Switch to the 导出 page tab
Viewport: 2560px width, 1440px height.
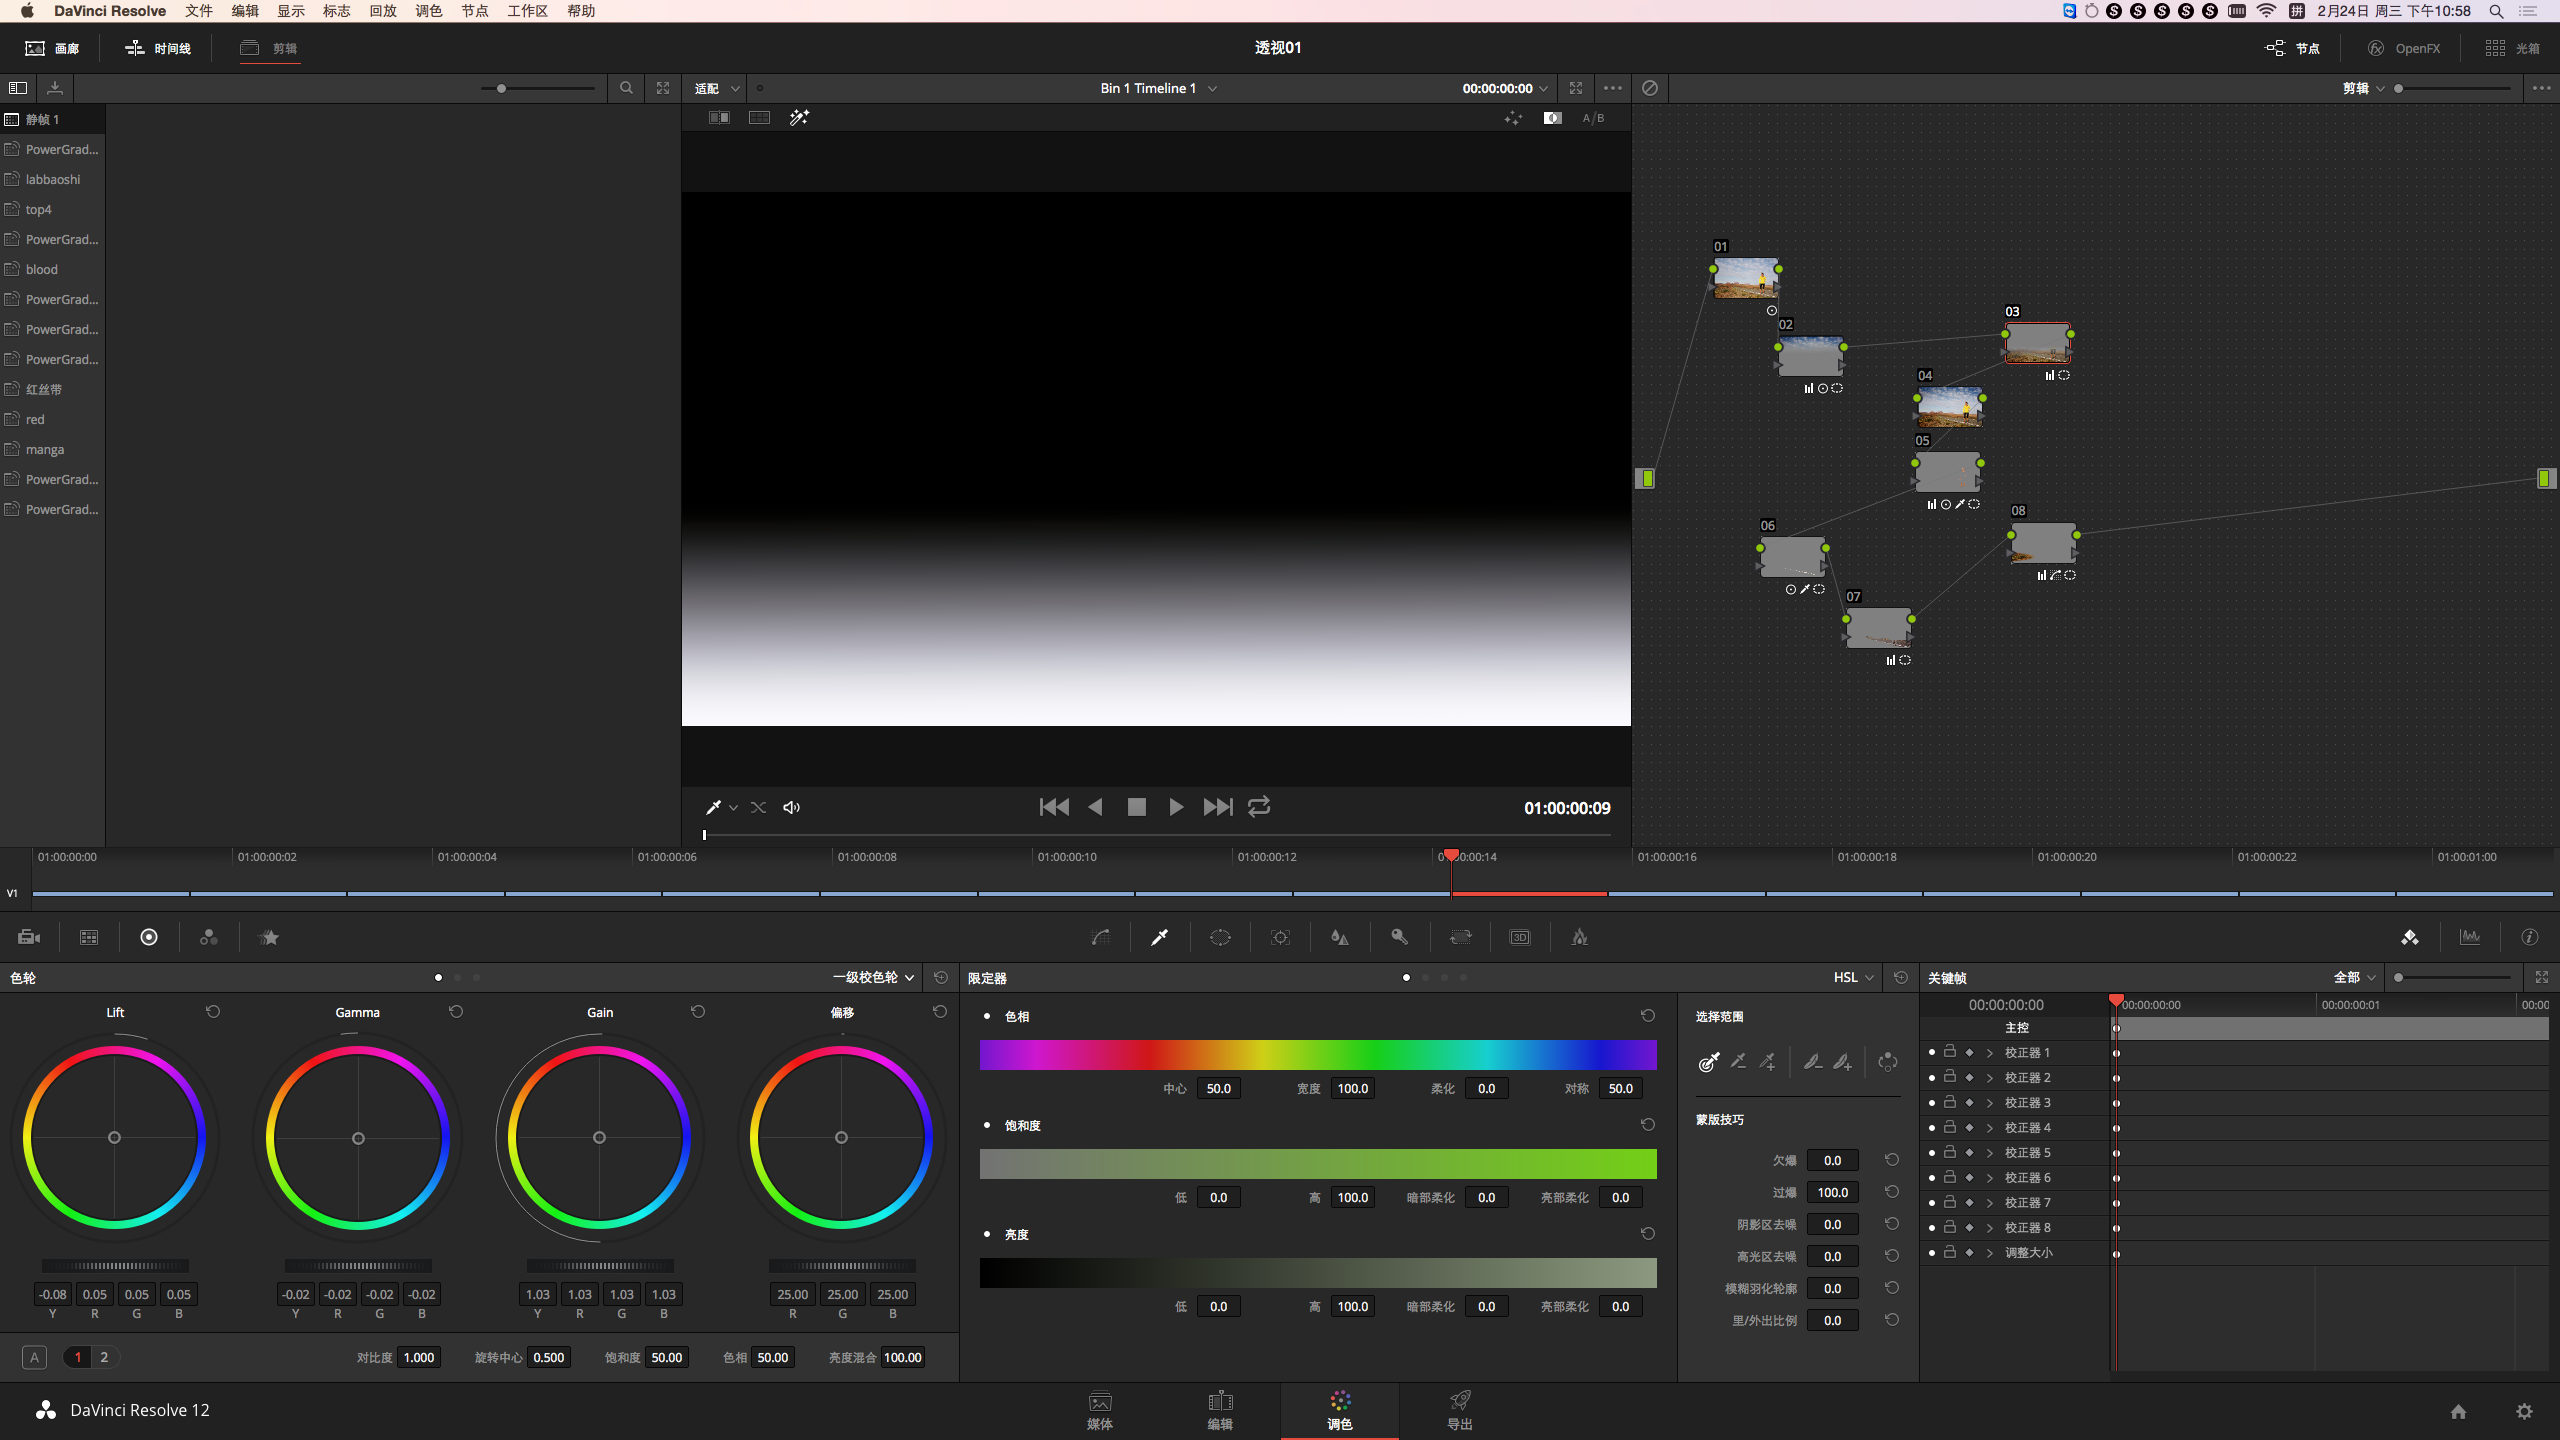1460,1411
